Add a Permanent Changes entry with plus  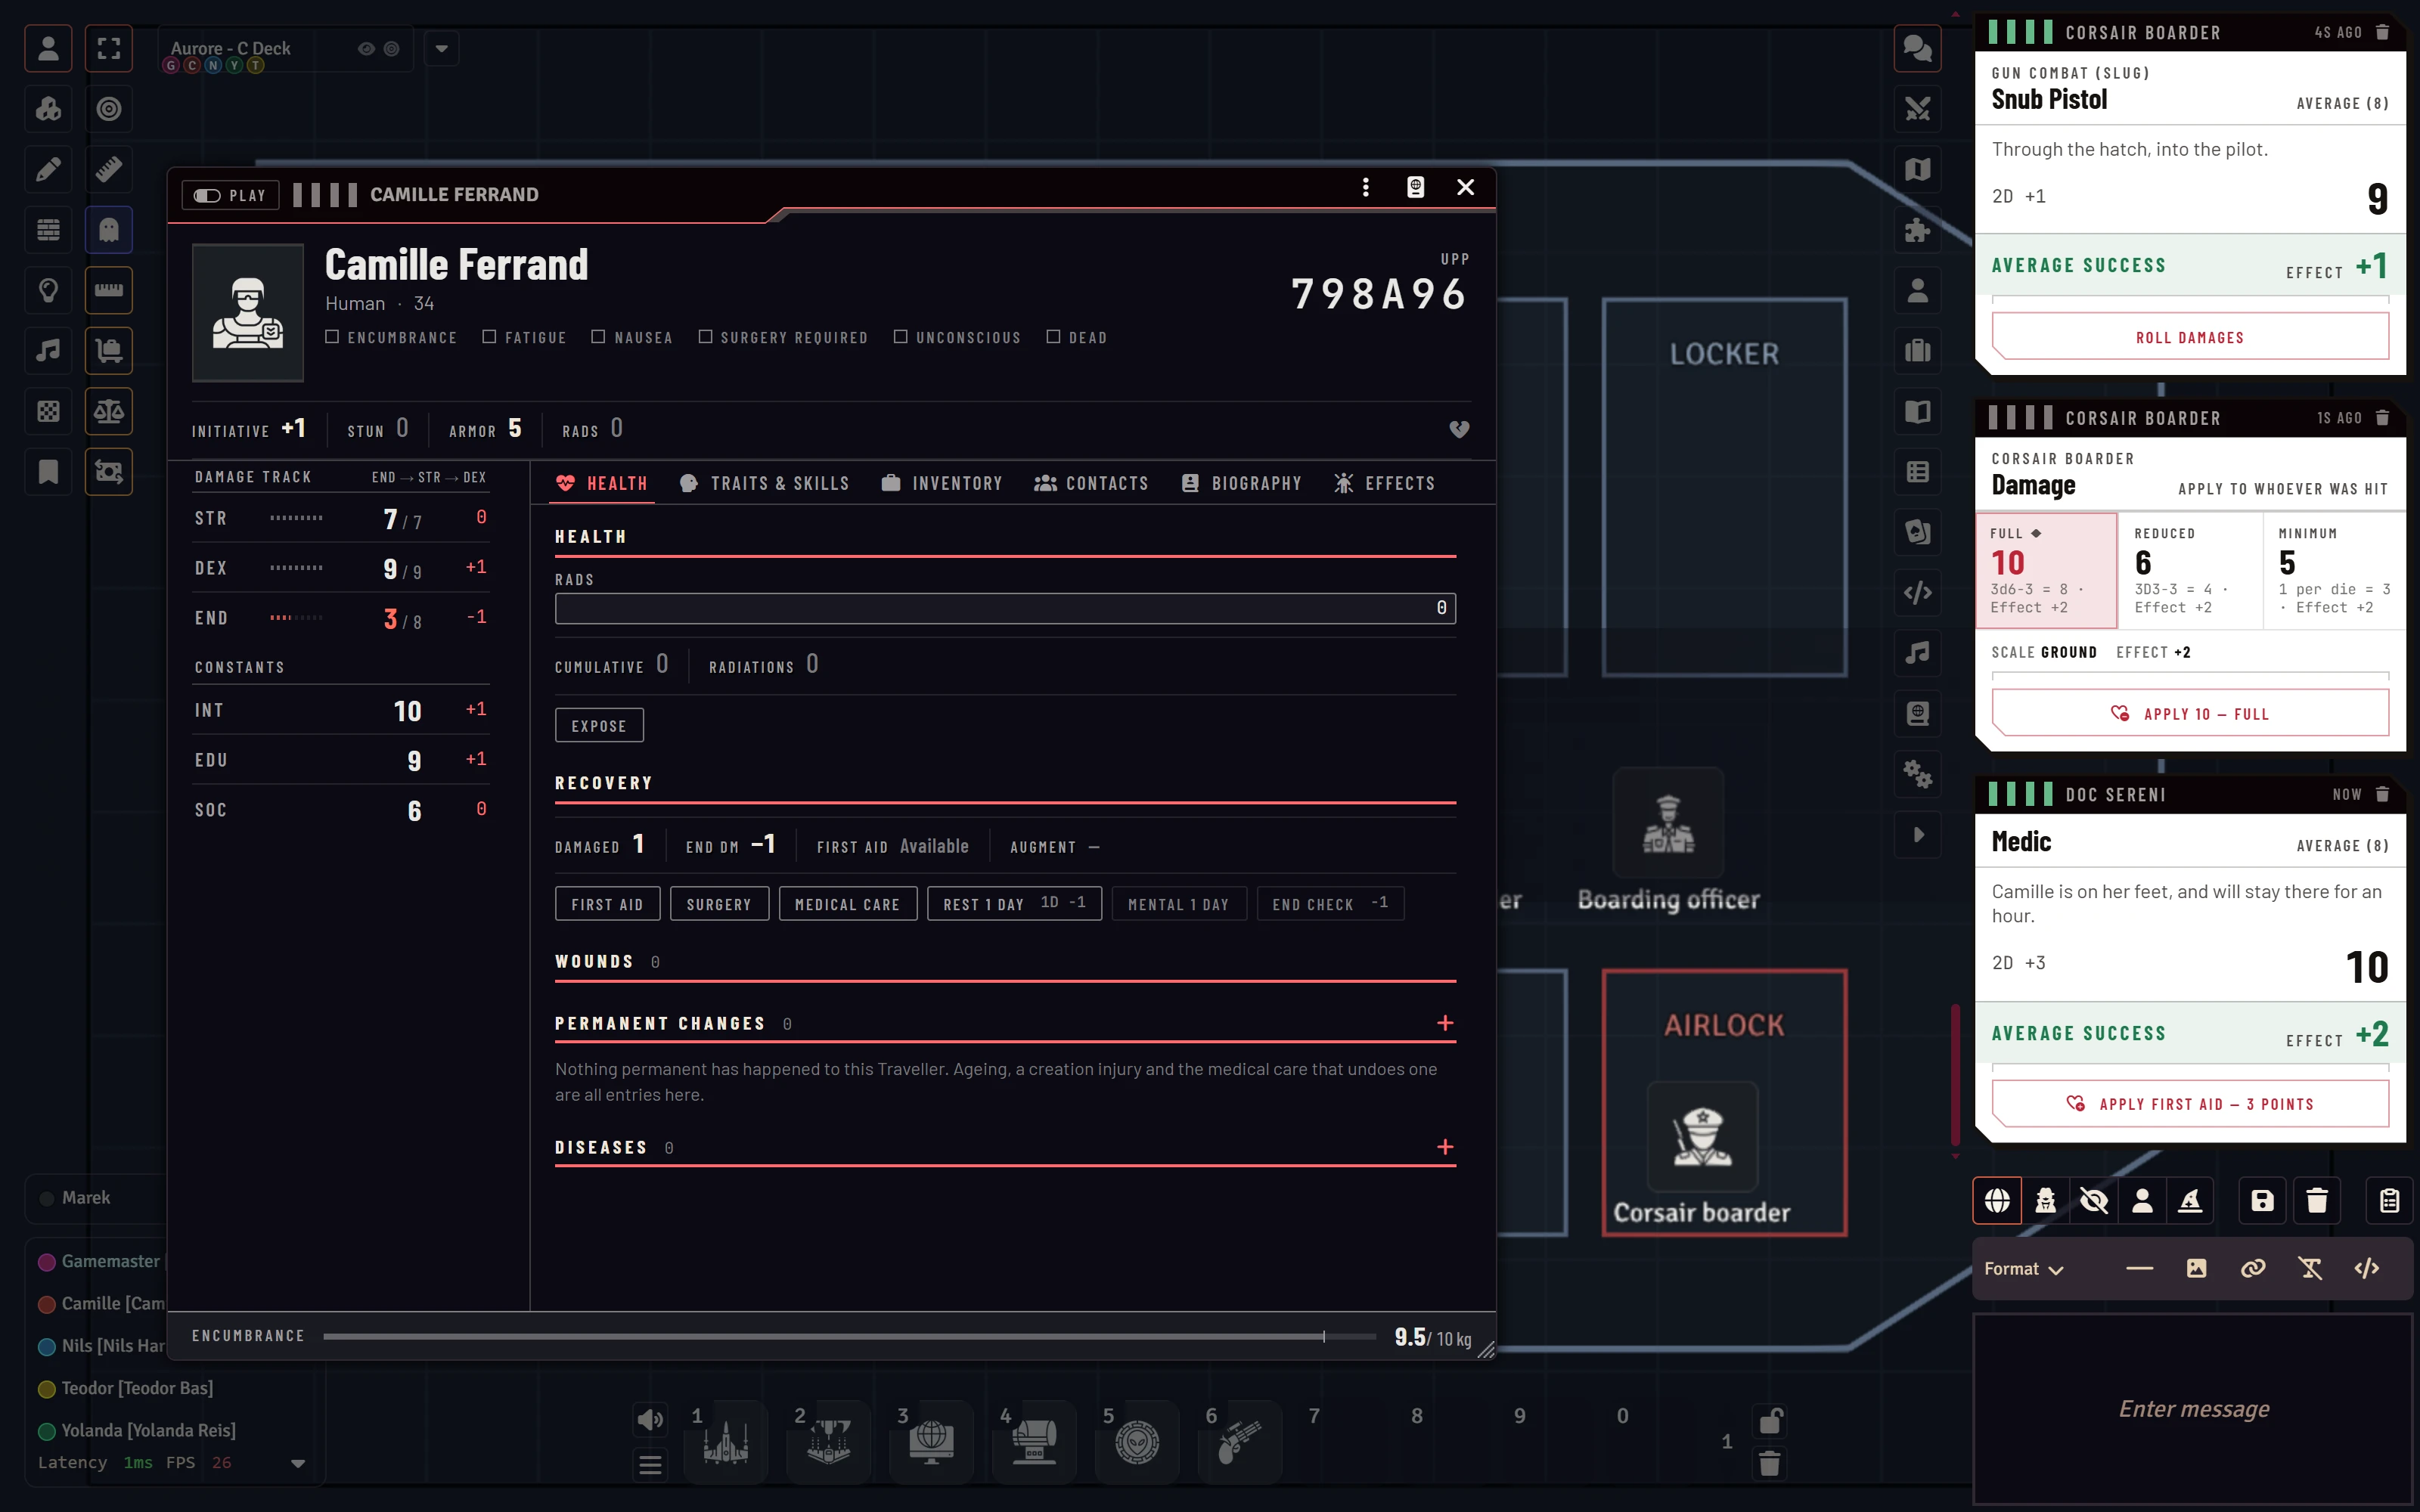click(x=1445, y=1023)
